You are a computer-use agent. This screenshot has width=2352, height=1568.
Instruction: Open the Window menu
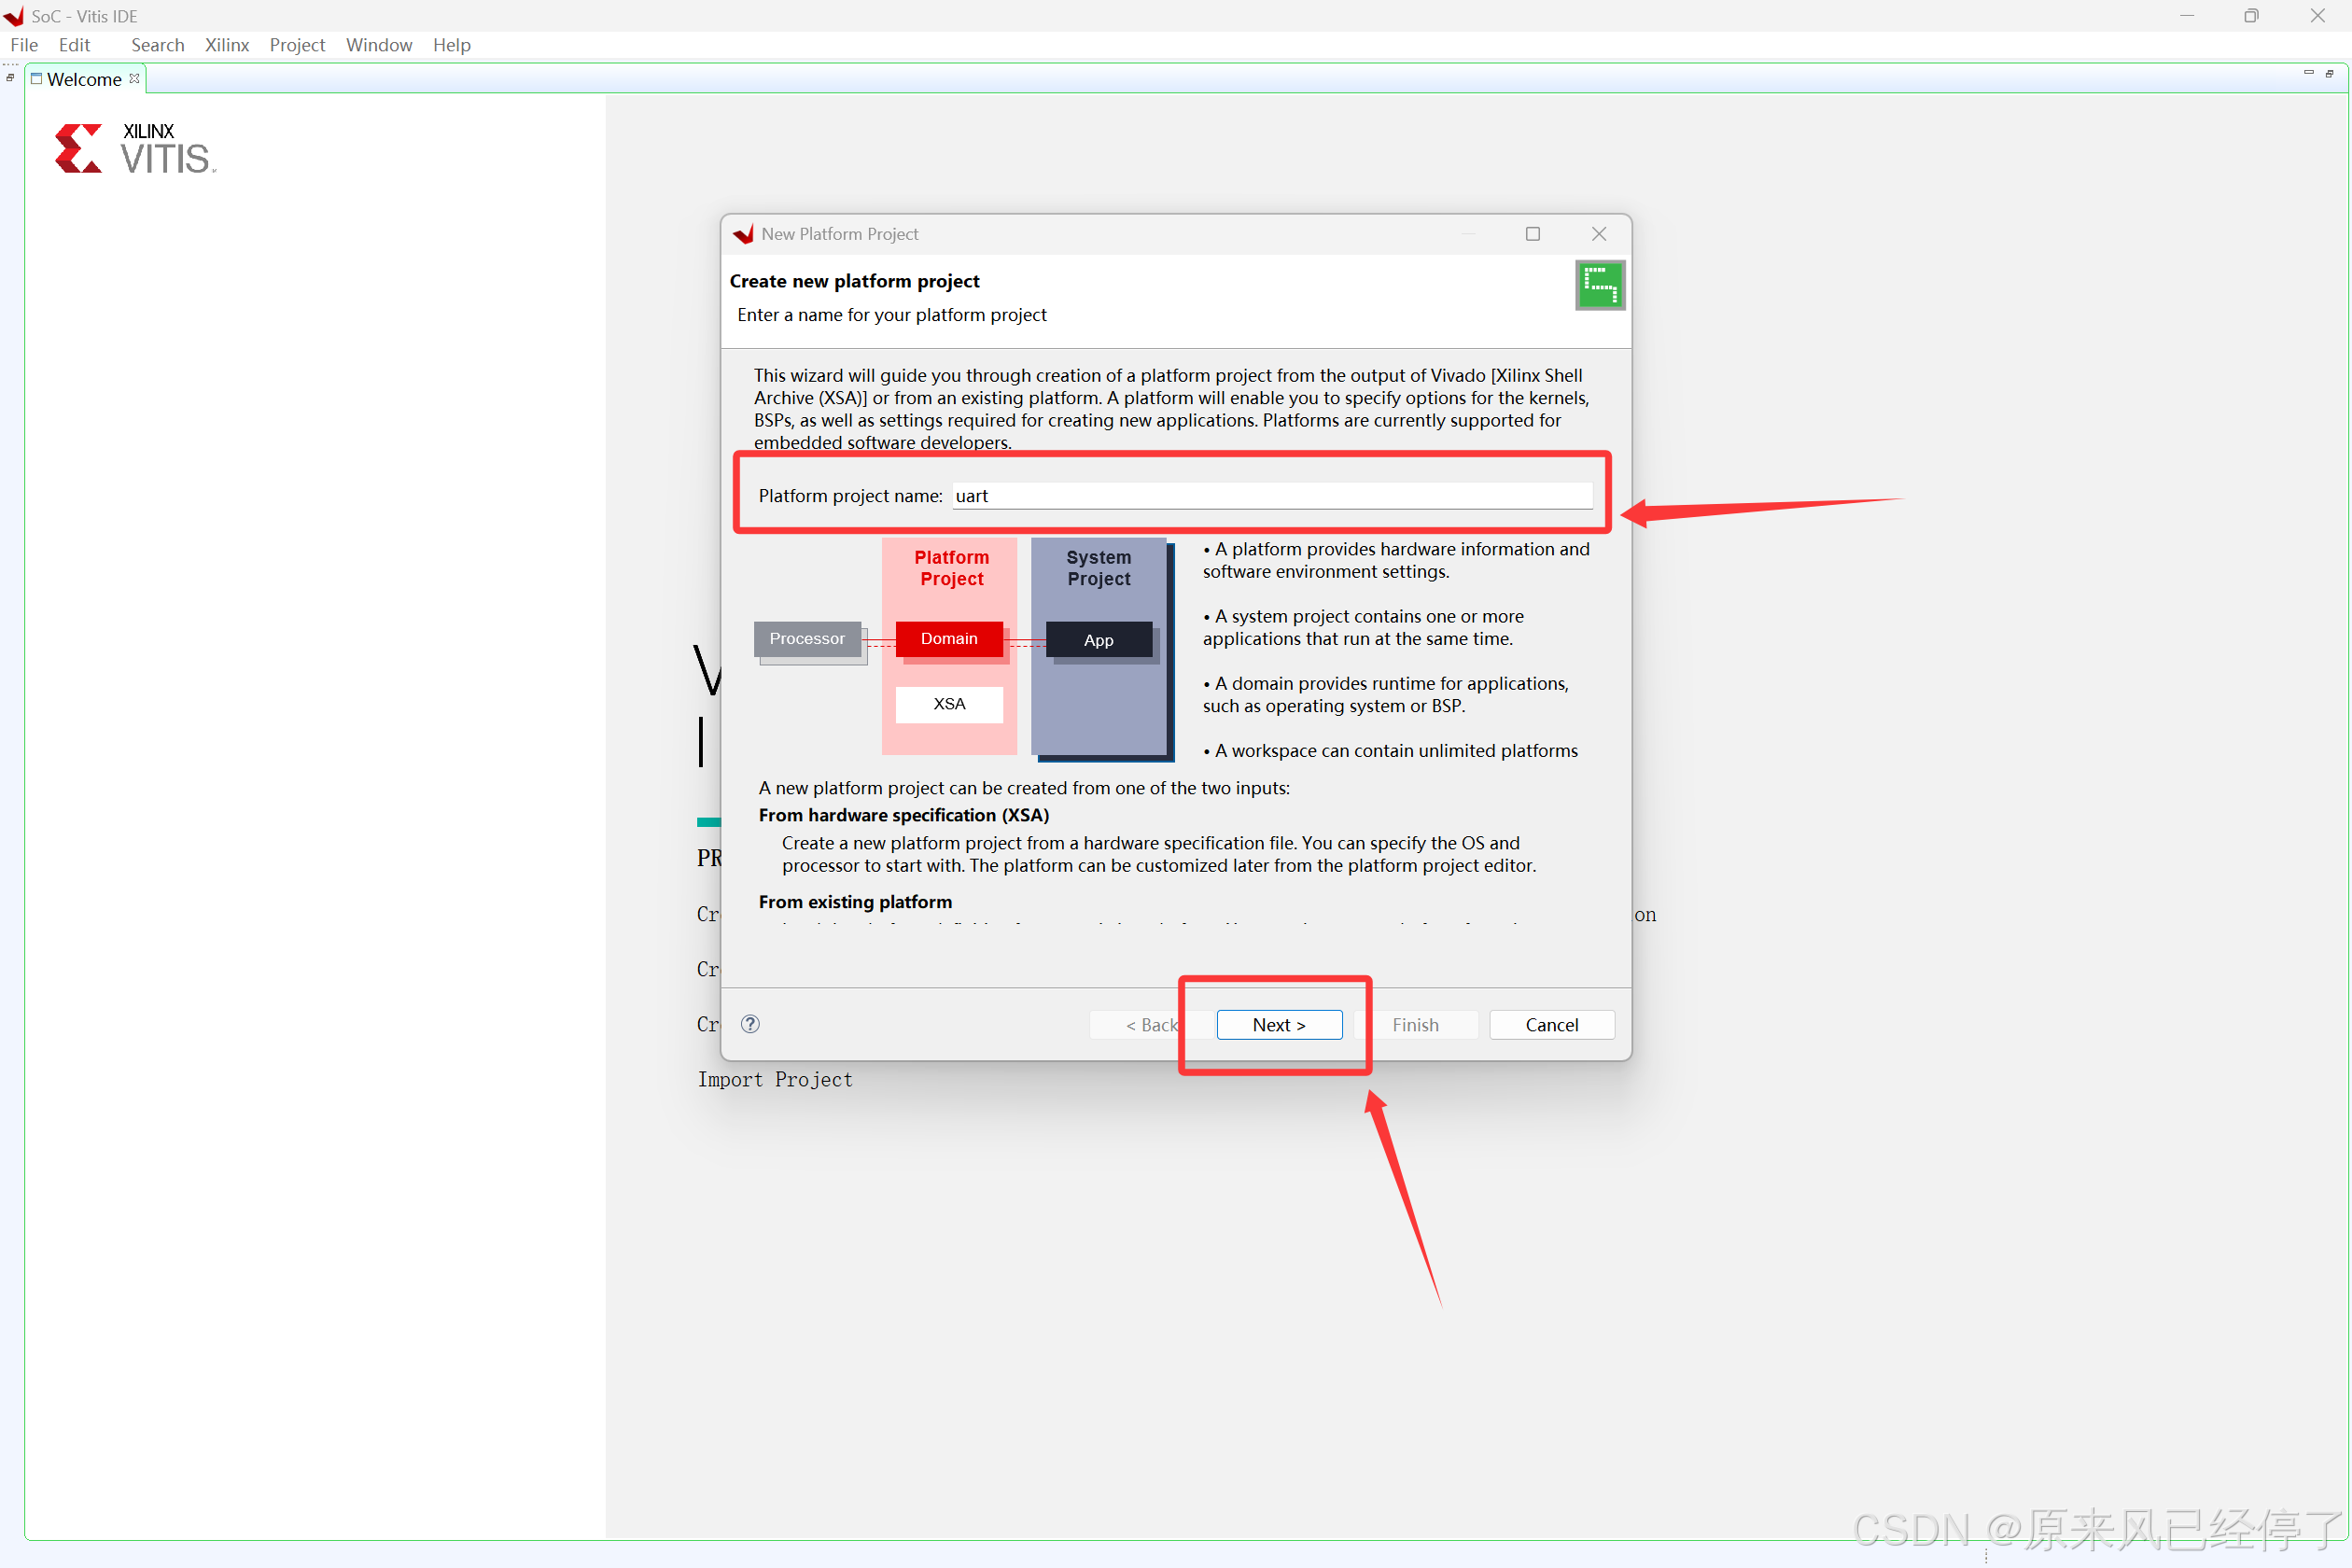click(x=378, y=45)
